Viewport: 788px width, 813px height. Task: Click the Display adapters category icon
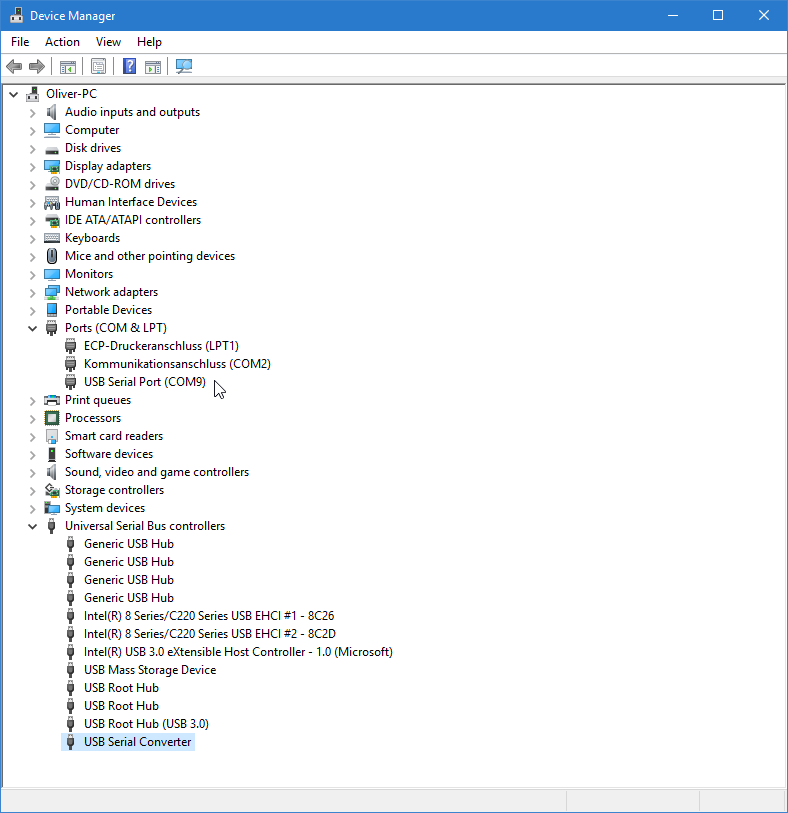click(x=52, y=166)
